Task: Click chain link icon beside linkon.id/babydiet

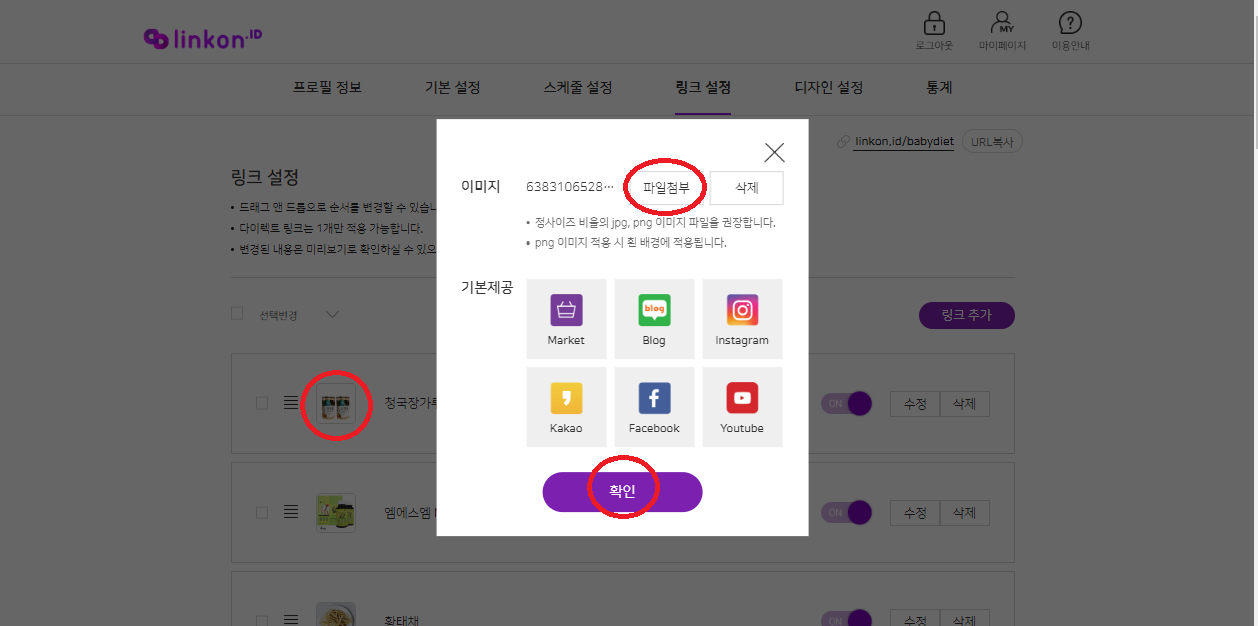Action: coord(844,142)
